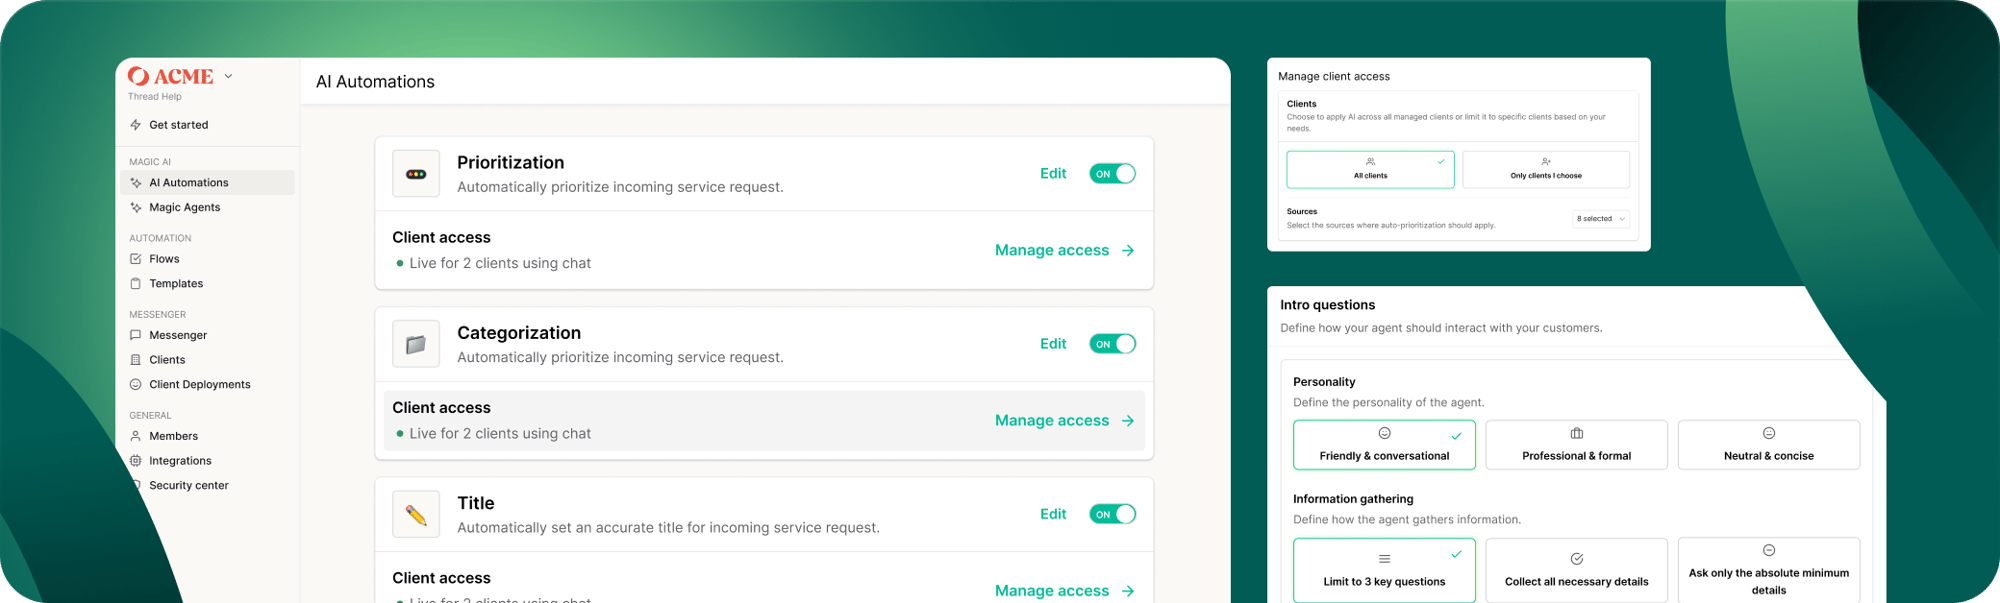The image size is (2000, 603).
Task: Select the Only clients I choose option
Action: pyautogui.click(x=1545, y=170)
